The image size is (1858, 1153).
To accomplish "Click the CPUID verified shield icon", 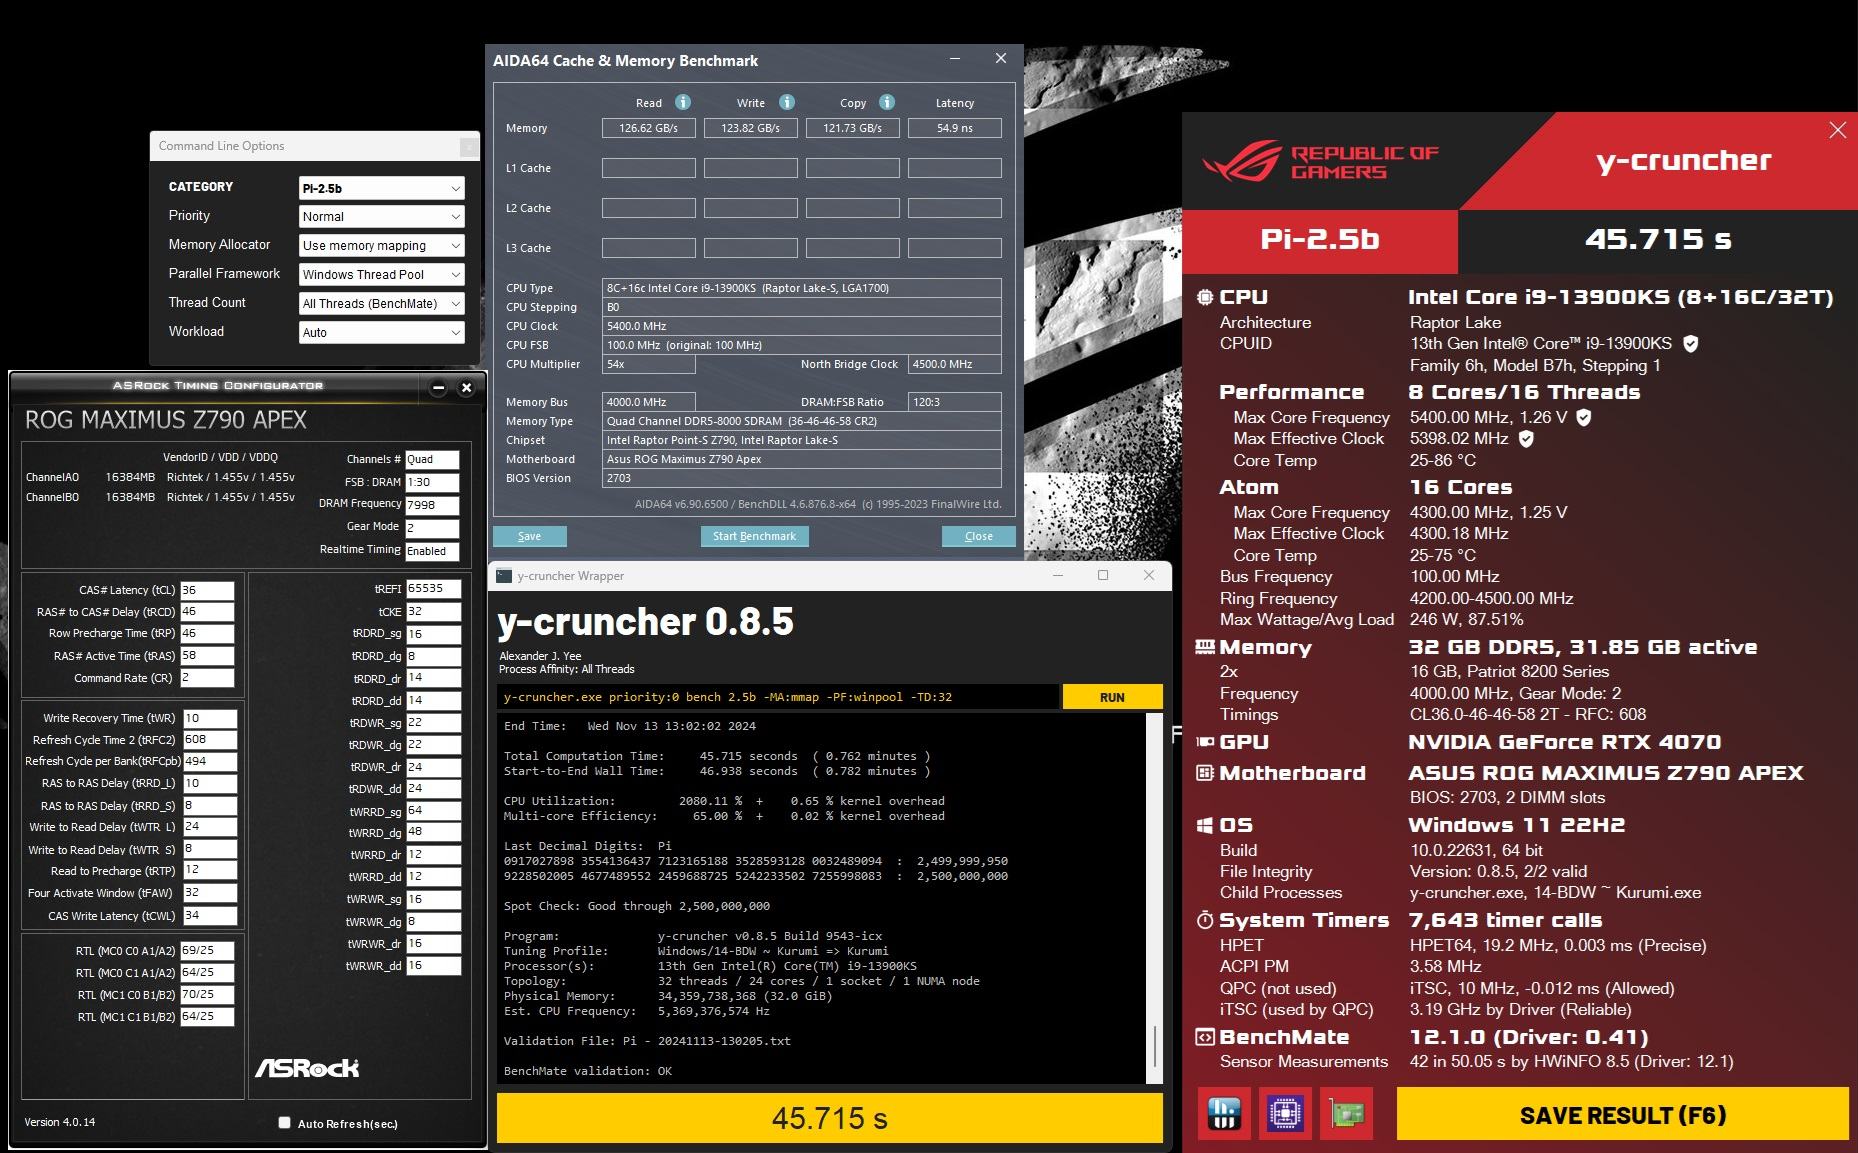I will pyautogui.click(x=1691, y=344).
